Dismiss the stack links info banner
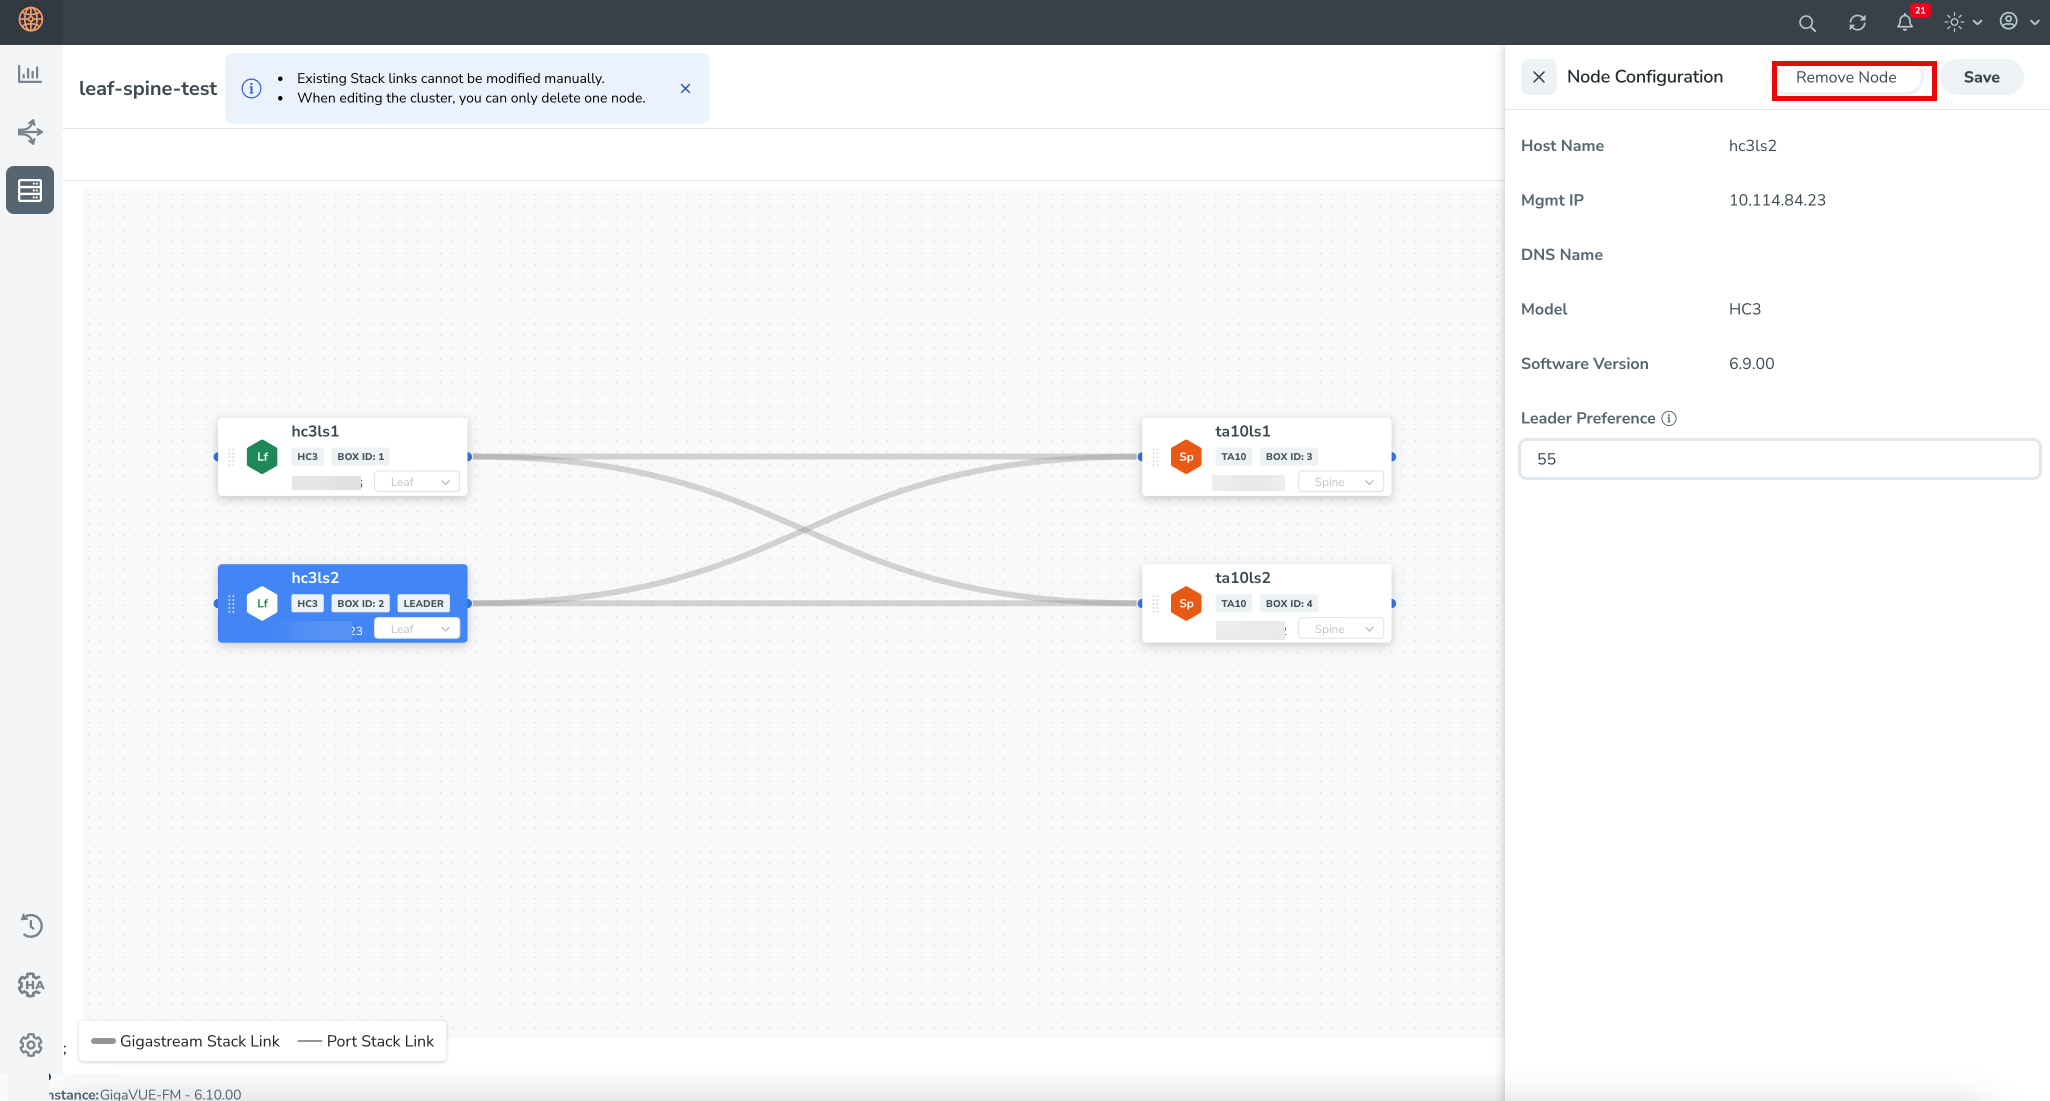 [685, 88]
